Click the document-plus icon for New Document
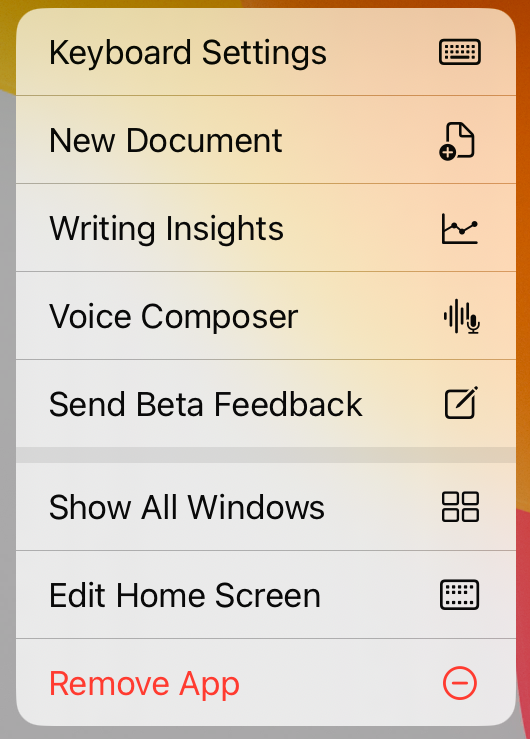530x739 pixels. pos(457,141)
